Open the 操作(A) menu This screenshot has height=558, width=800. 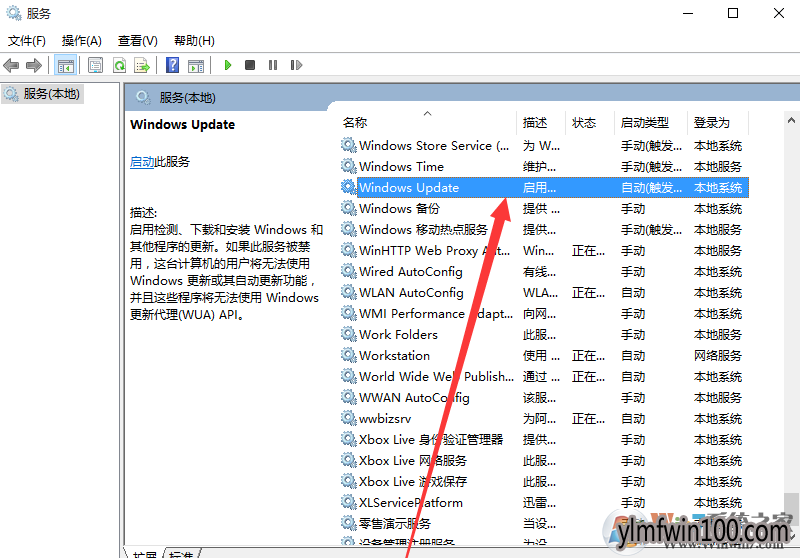(x=82, y=41)
